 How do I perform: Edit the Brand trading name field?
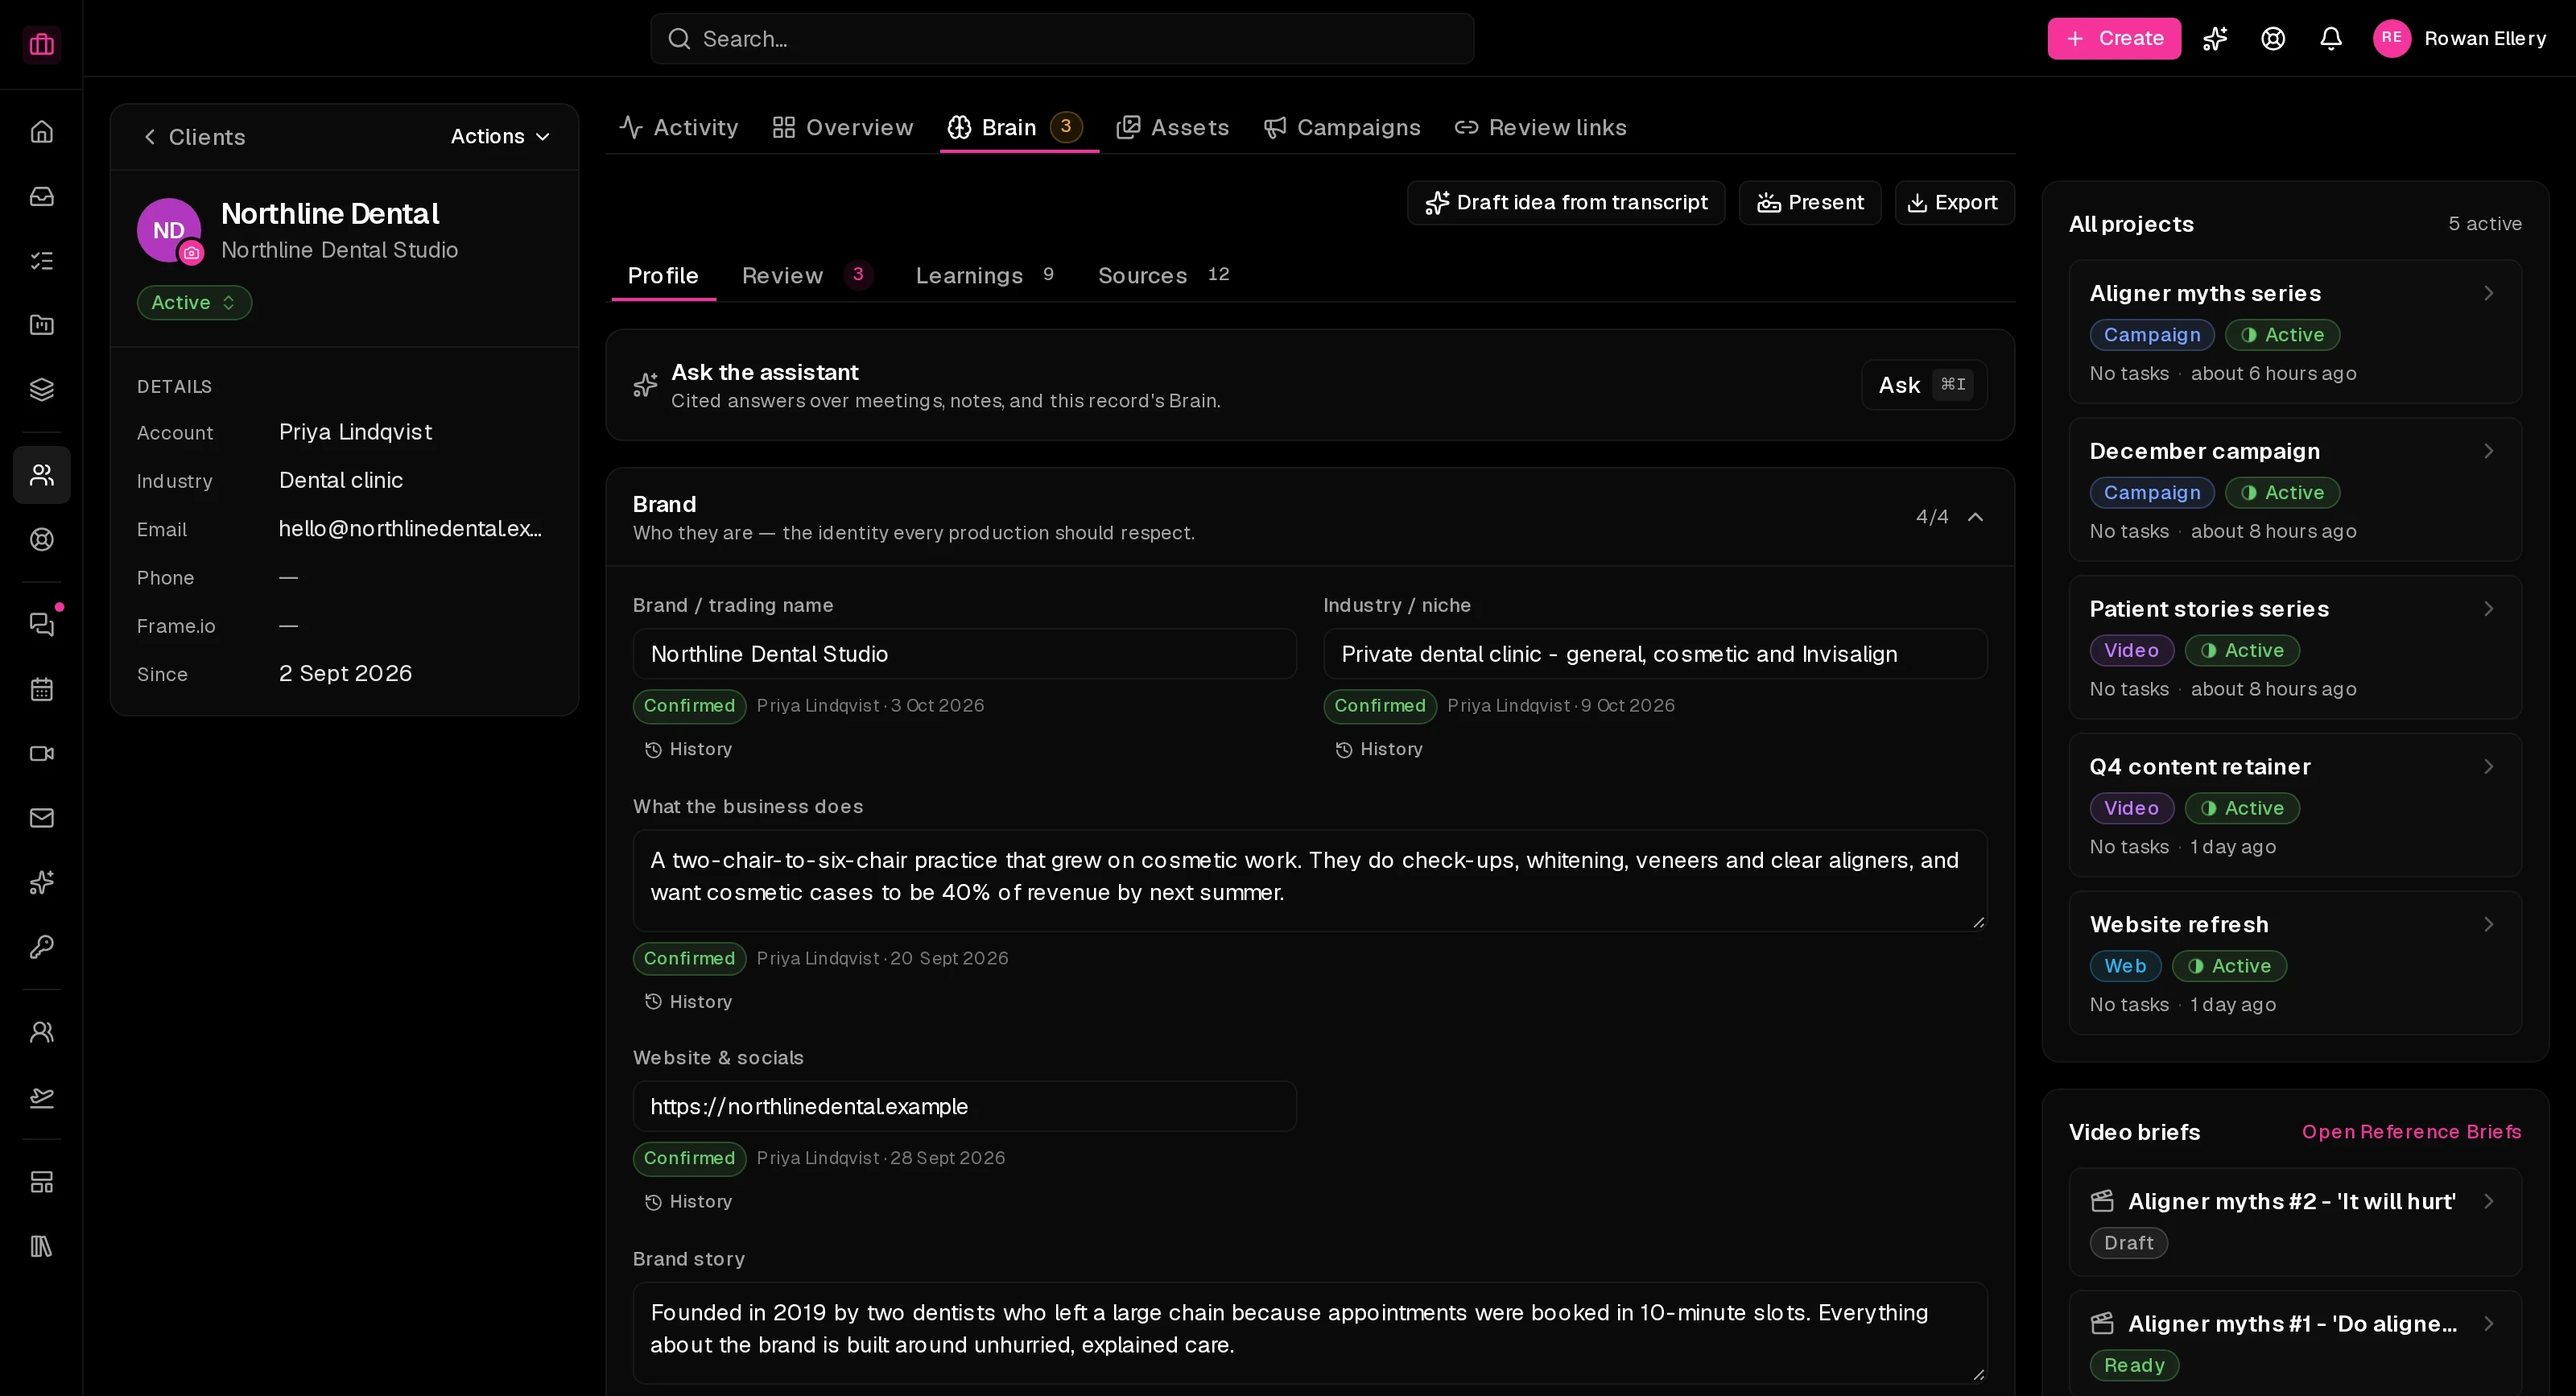click(964, 654)
